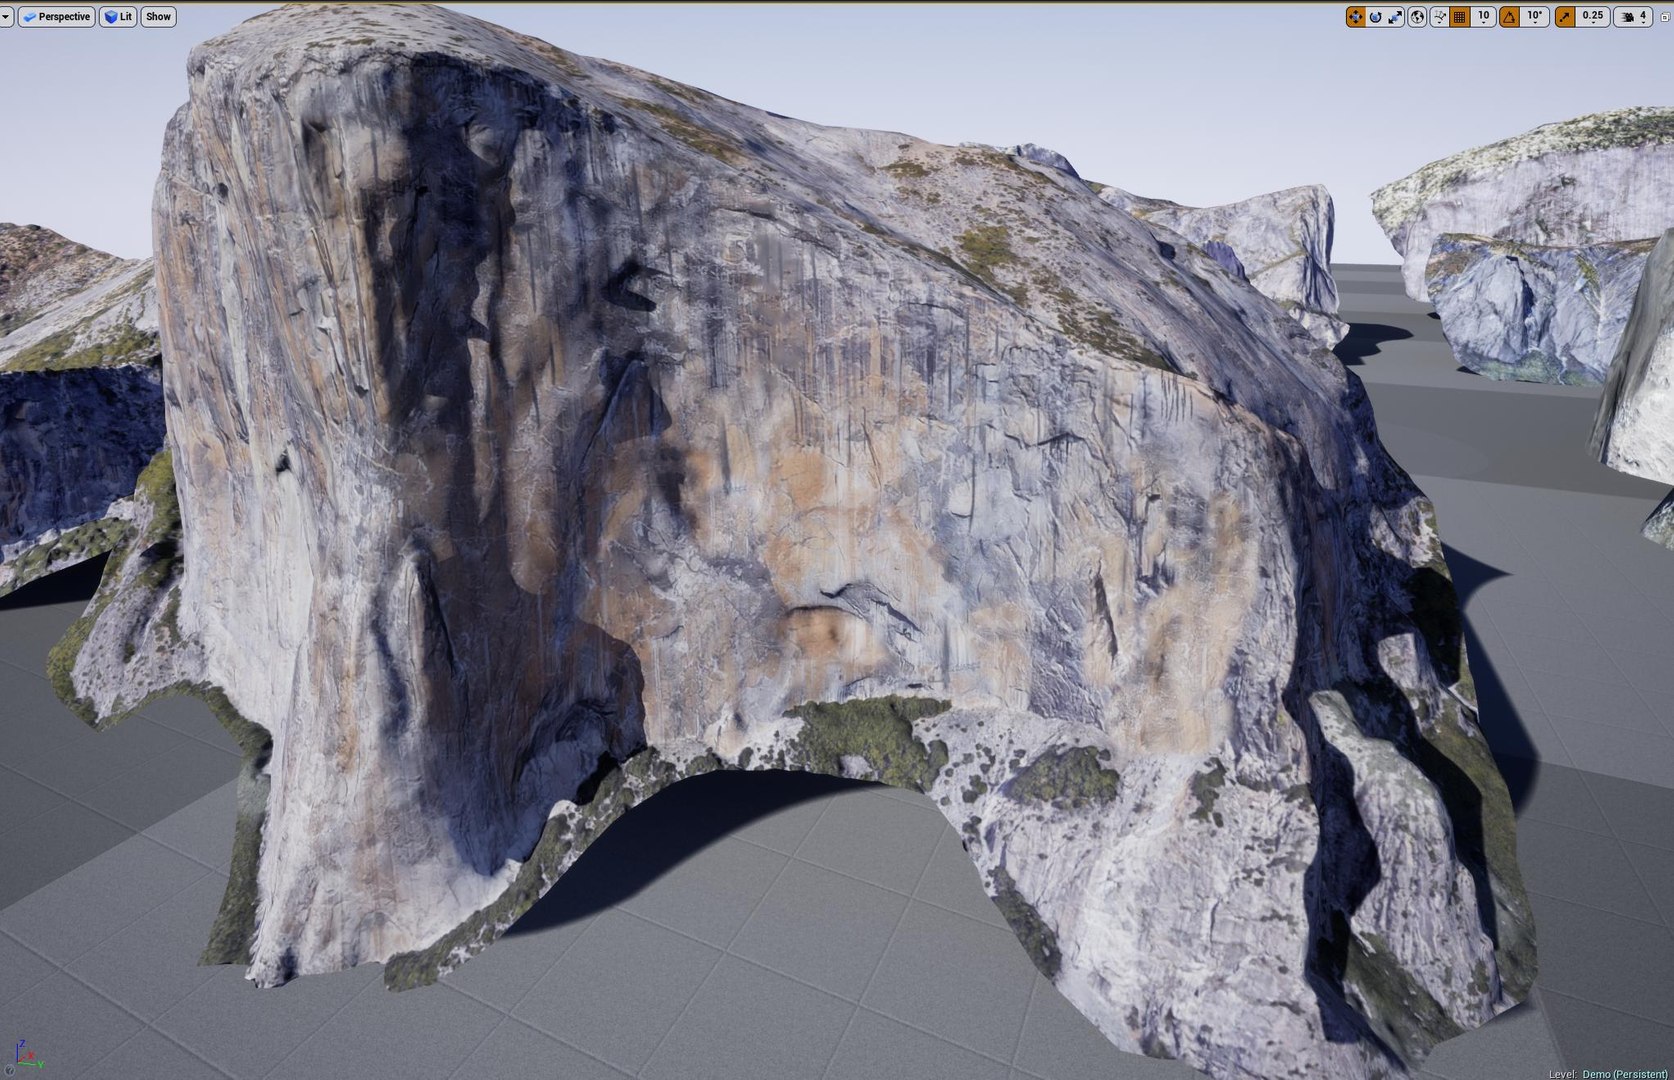Viewport: 1674px width, 1080px height.
Task: Maximize or restore the viewport
Action: pyautogui.click(x=1664, y=17)
